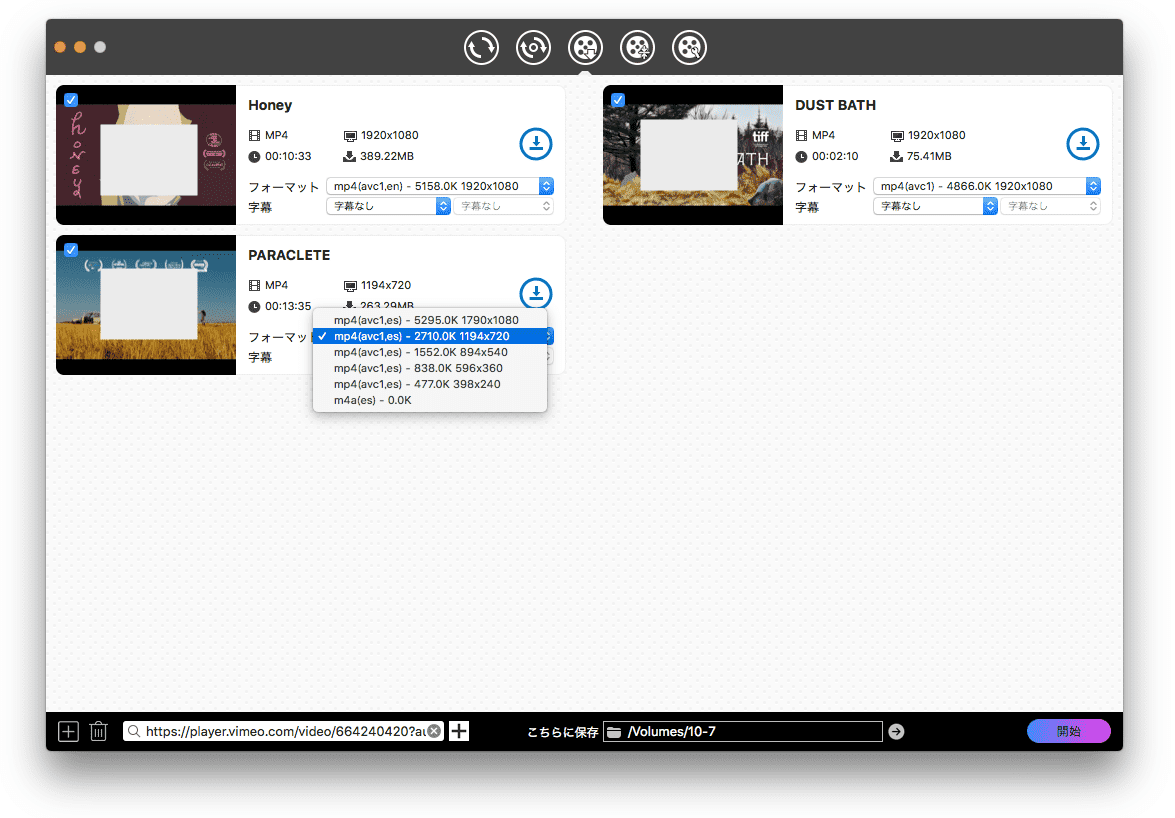Choose the m4a(es) audio-only option
Screen dimensions: 1175x818
(372, 400)
